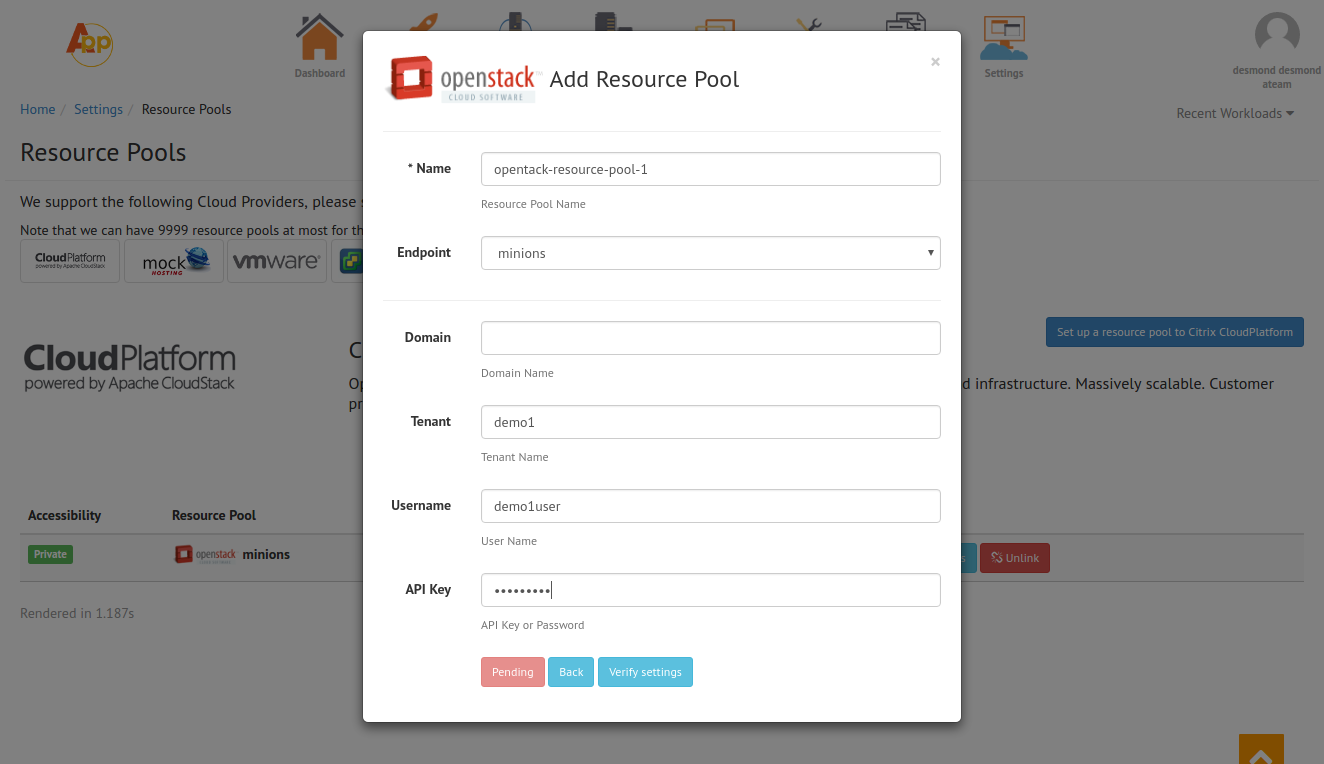Click the Accessibility column header

[x=64, y=515]
